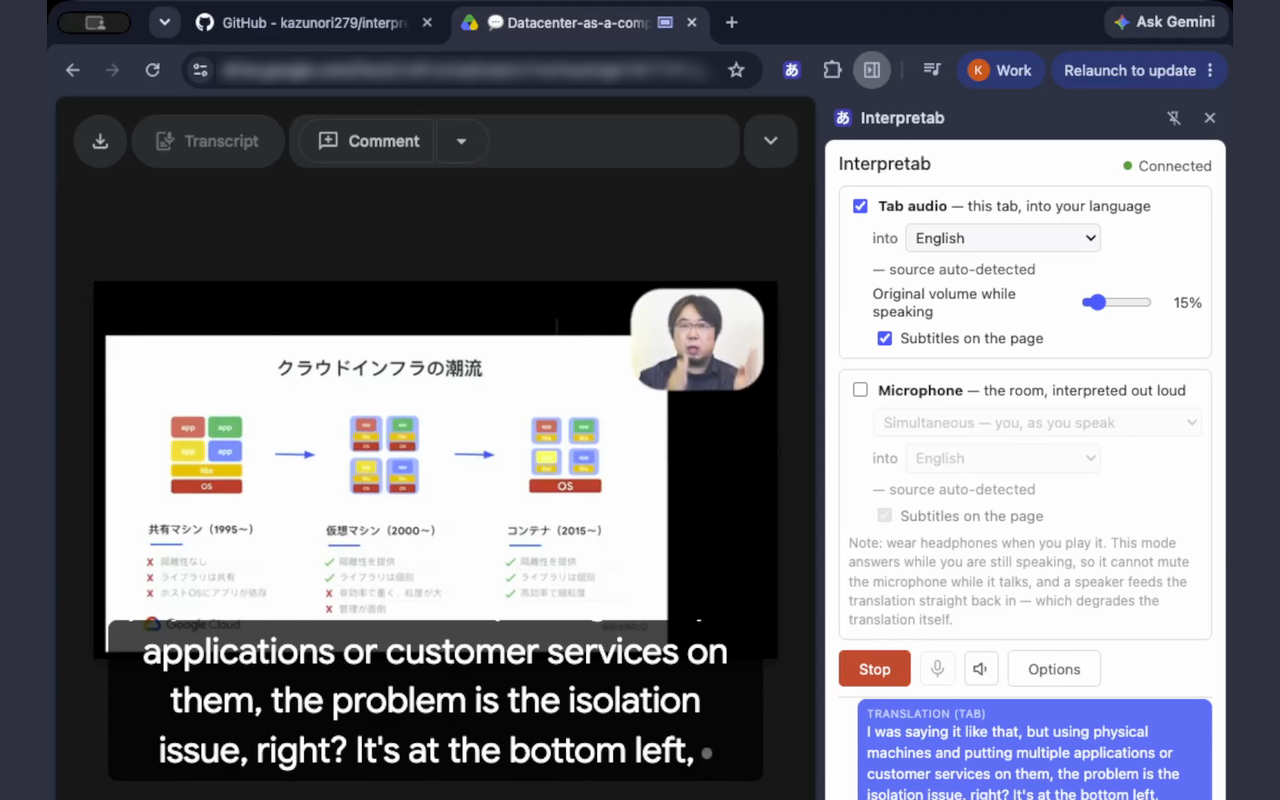
Task: Toggle Tab audio Subtitles on the page
Action: point(885,338)
